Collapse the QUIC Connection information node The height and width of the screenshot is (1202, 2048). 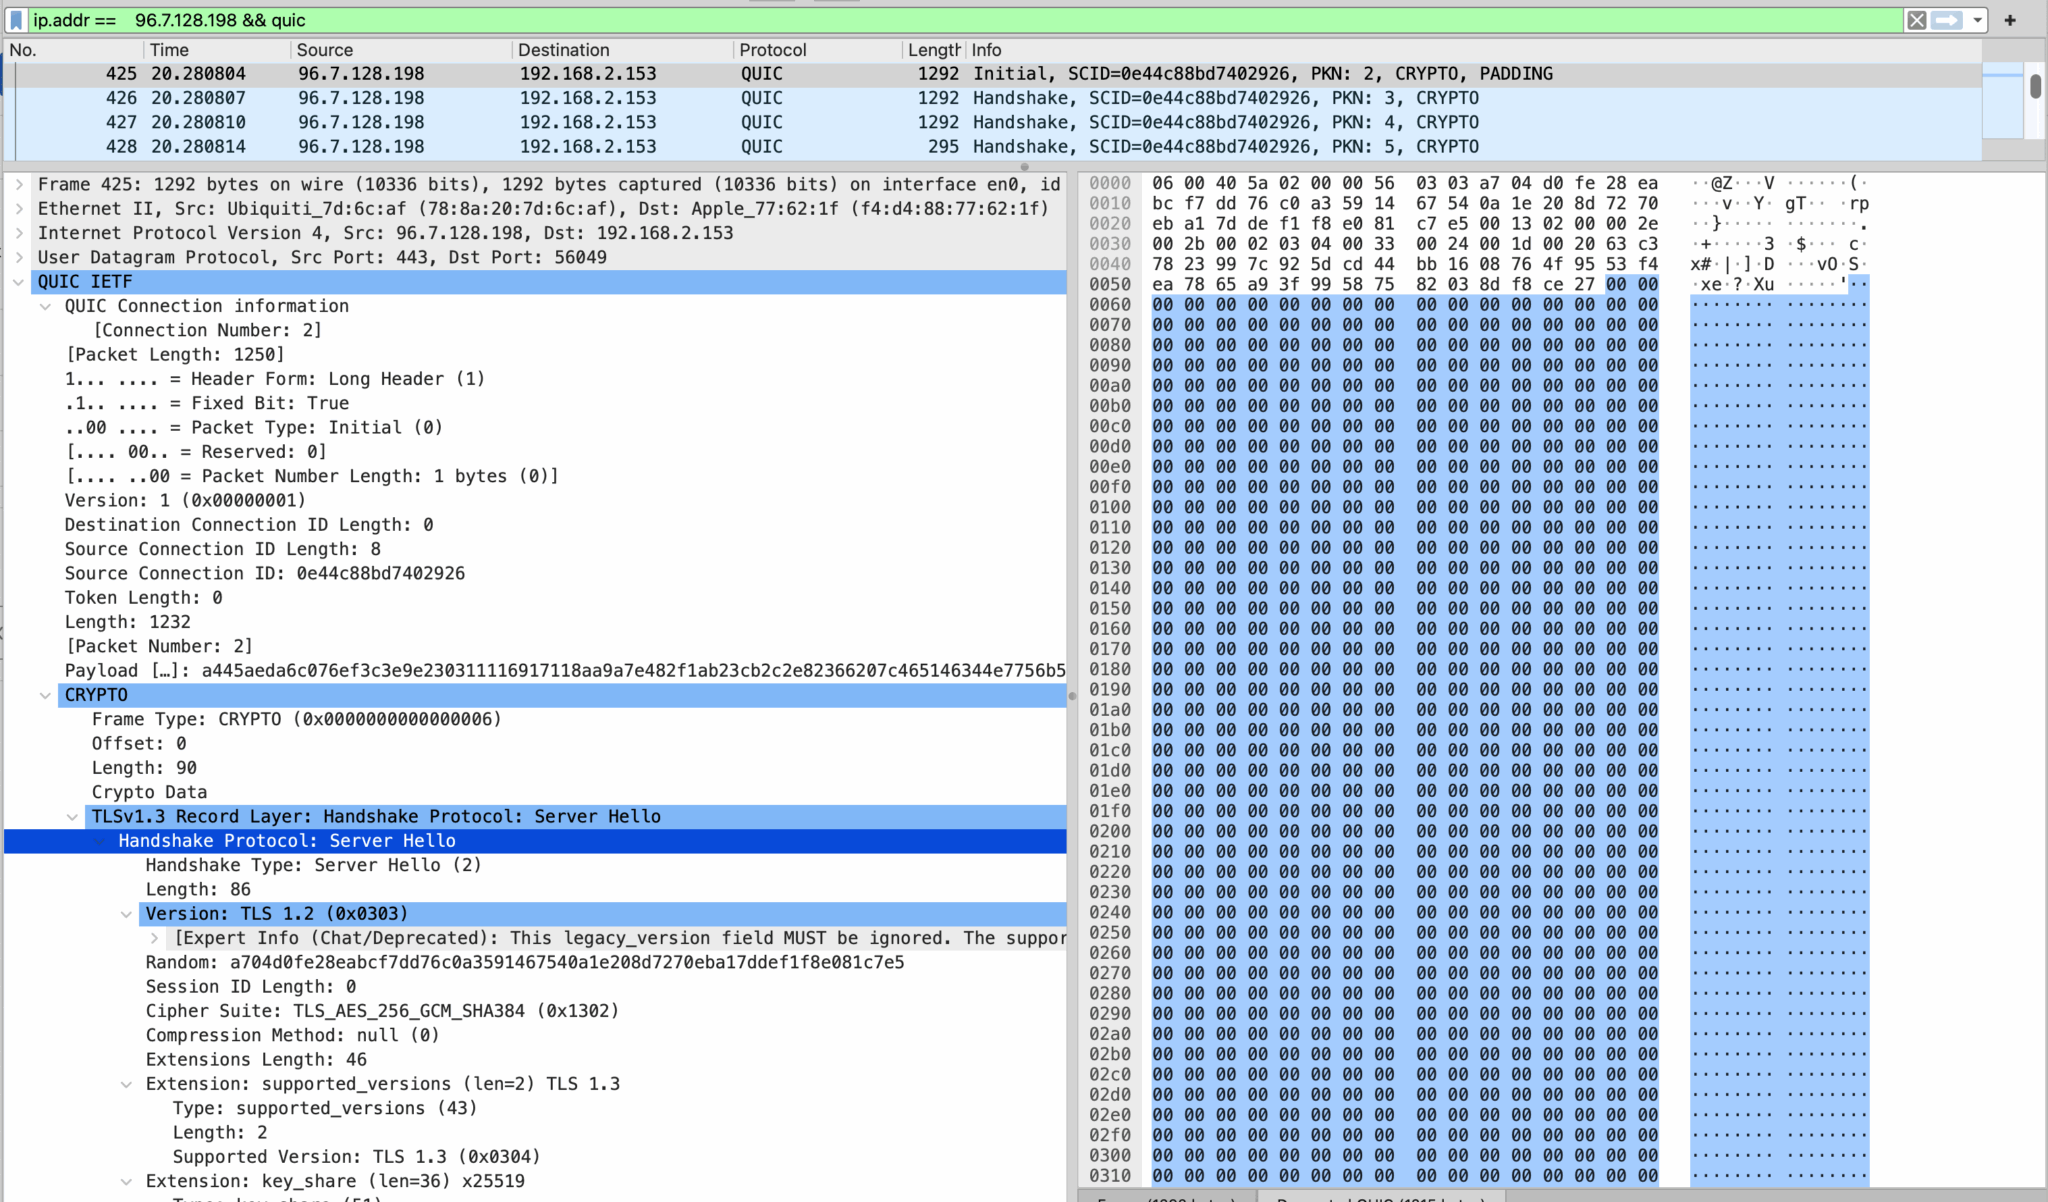point(45,306)
